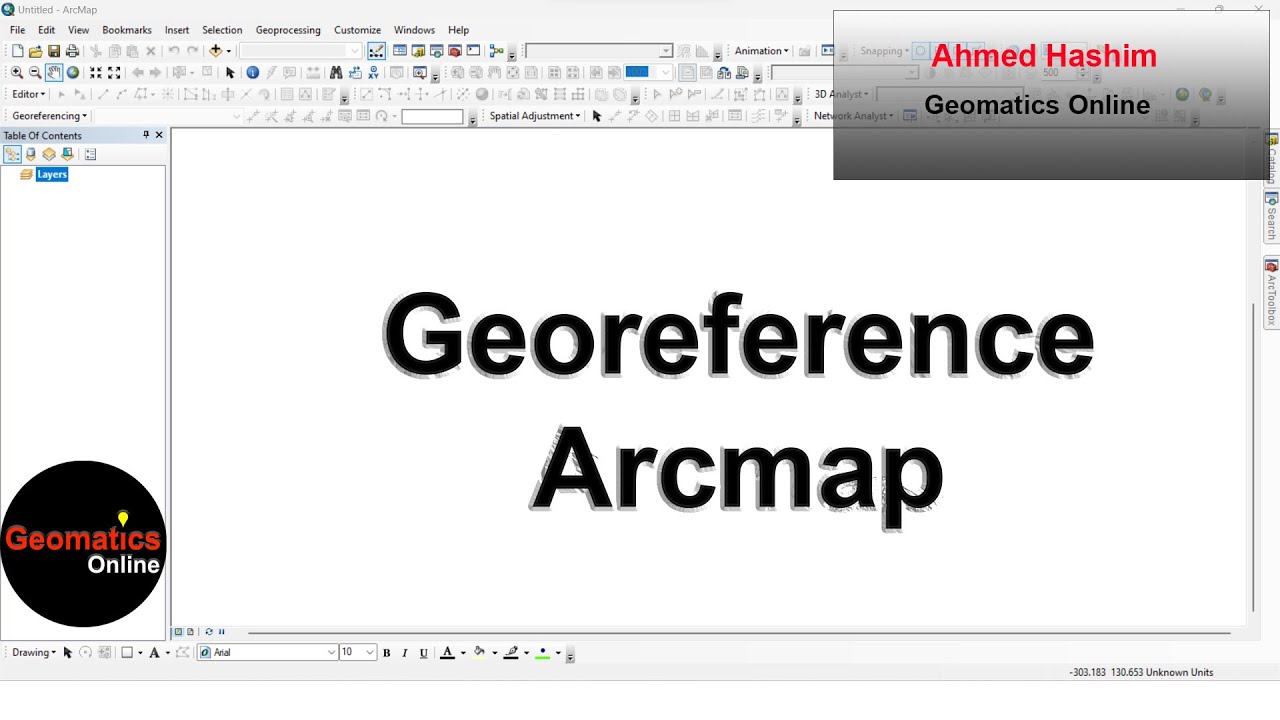Click the Fixed Zoom In icon
The height and width of the screenshot is (720, 1280).
pyautogui.click(x=96, y=73)
